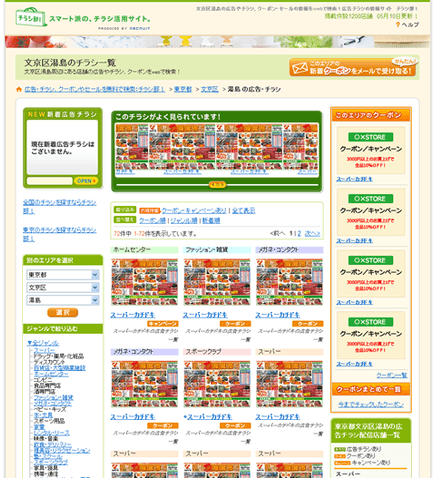
Task: Open the 湯島 area dropdown
Action: pyautogui.click(x=63, y=300)
